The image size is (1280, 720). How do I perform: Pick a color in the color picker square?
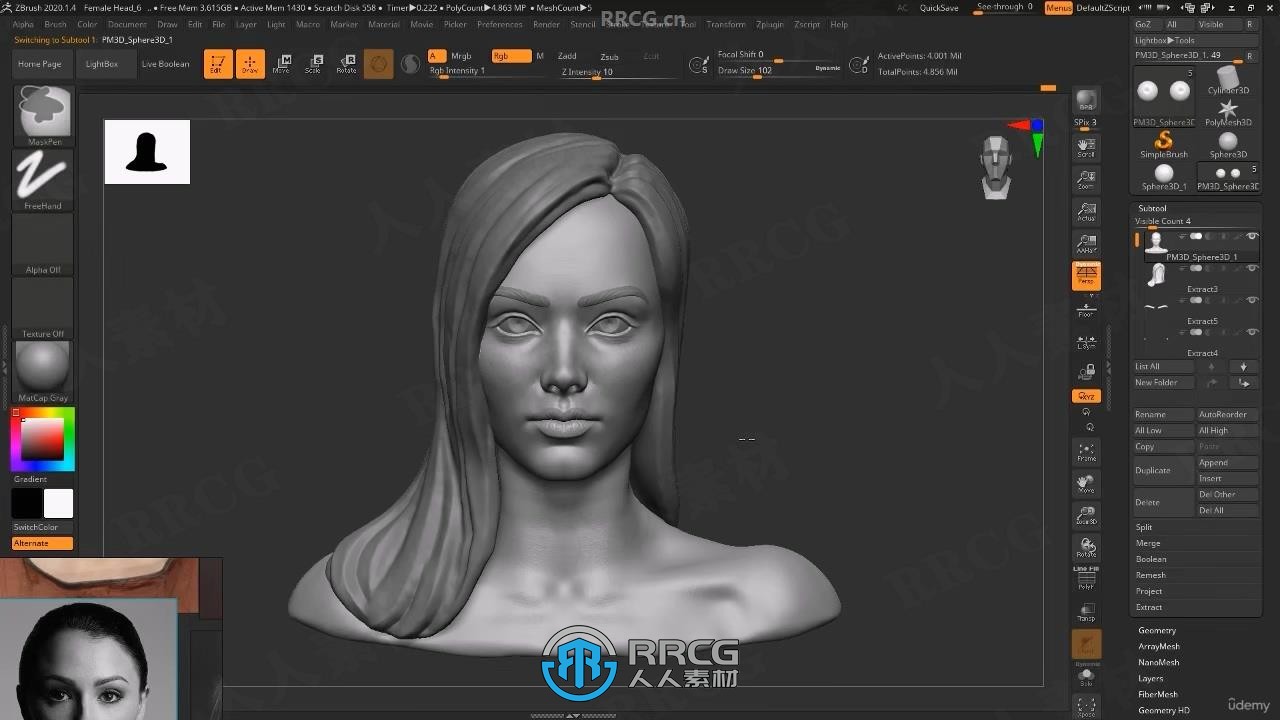click(43, 439)
